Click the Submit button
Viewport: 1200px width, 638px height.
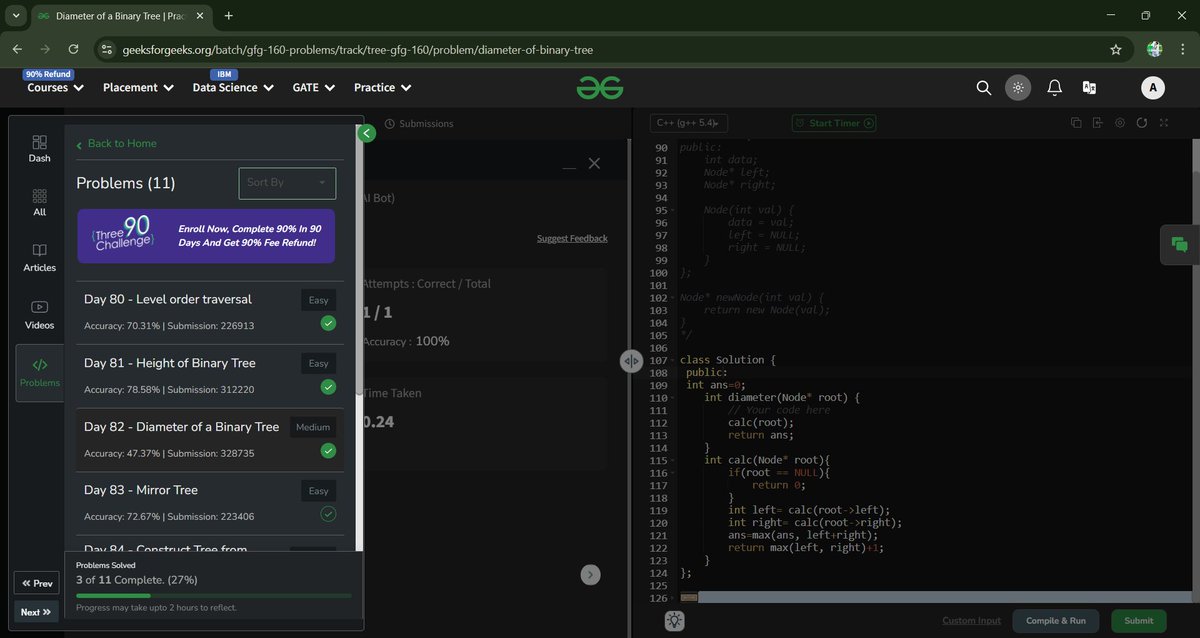click(x=1138, y=621)
